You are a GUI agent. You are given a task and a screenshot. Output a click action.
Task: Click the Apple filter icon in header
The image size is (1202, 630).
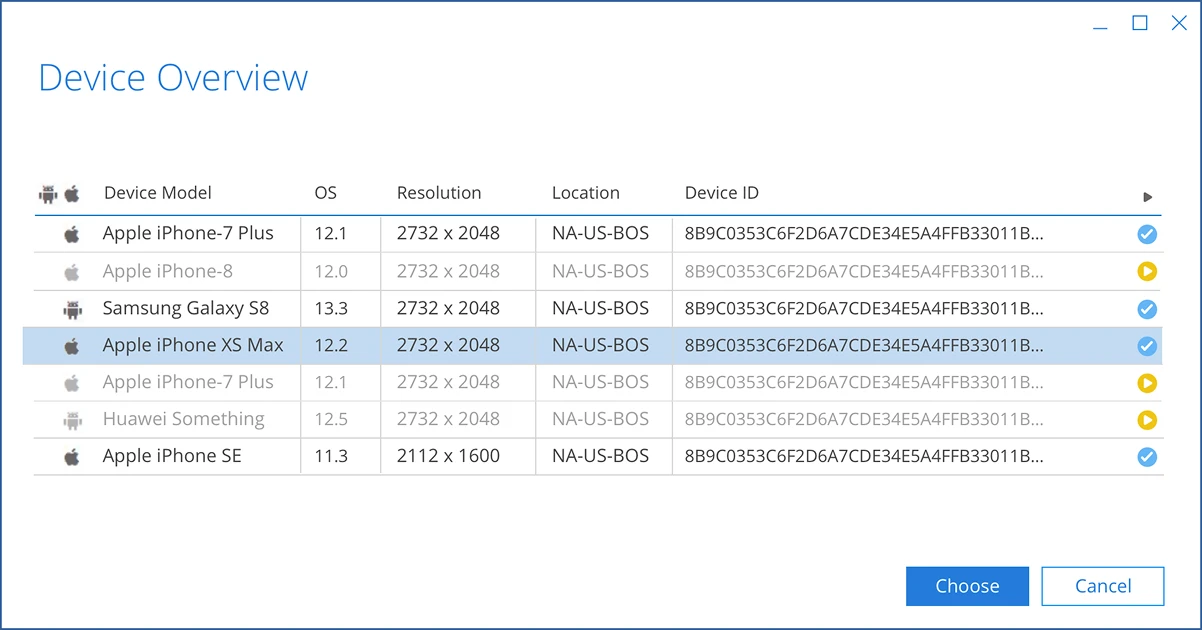(72, 194)
